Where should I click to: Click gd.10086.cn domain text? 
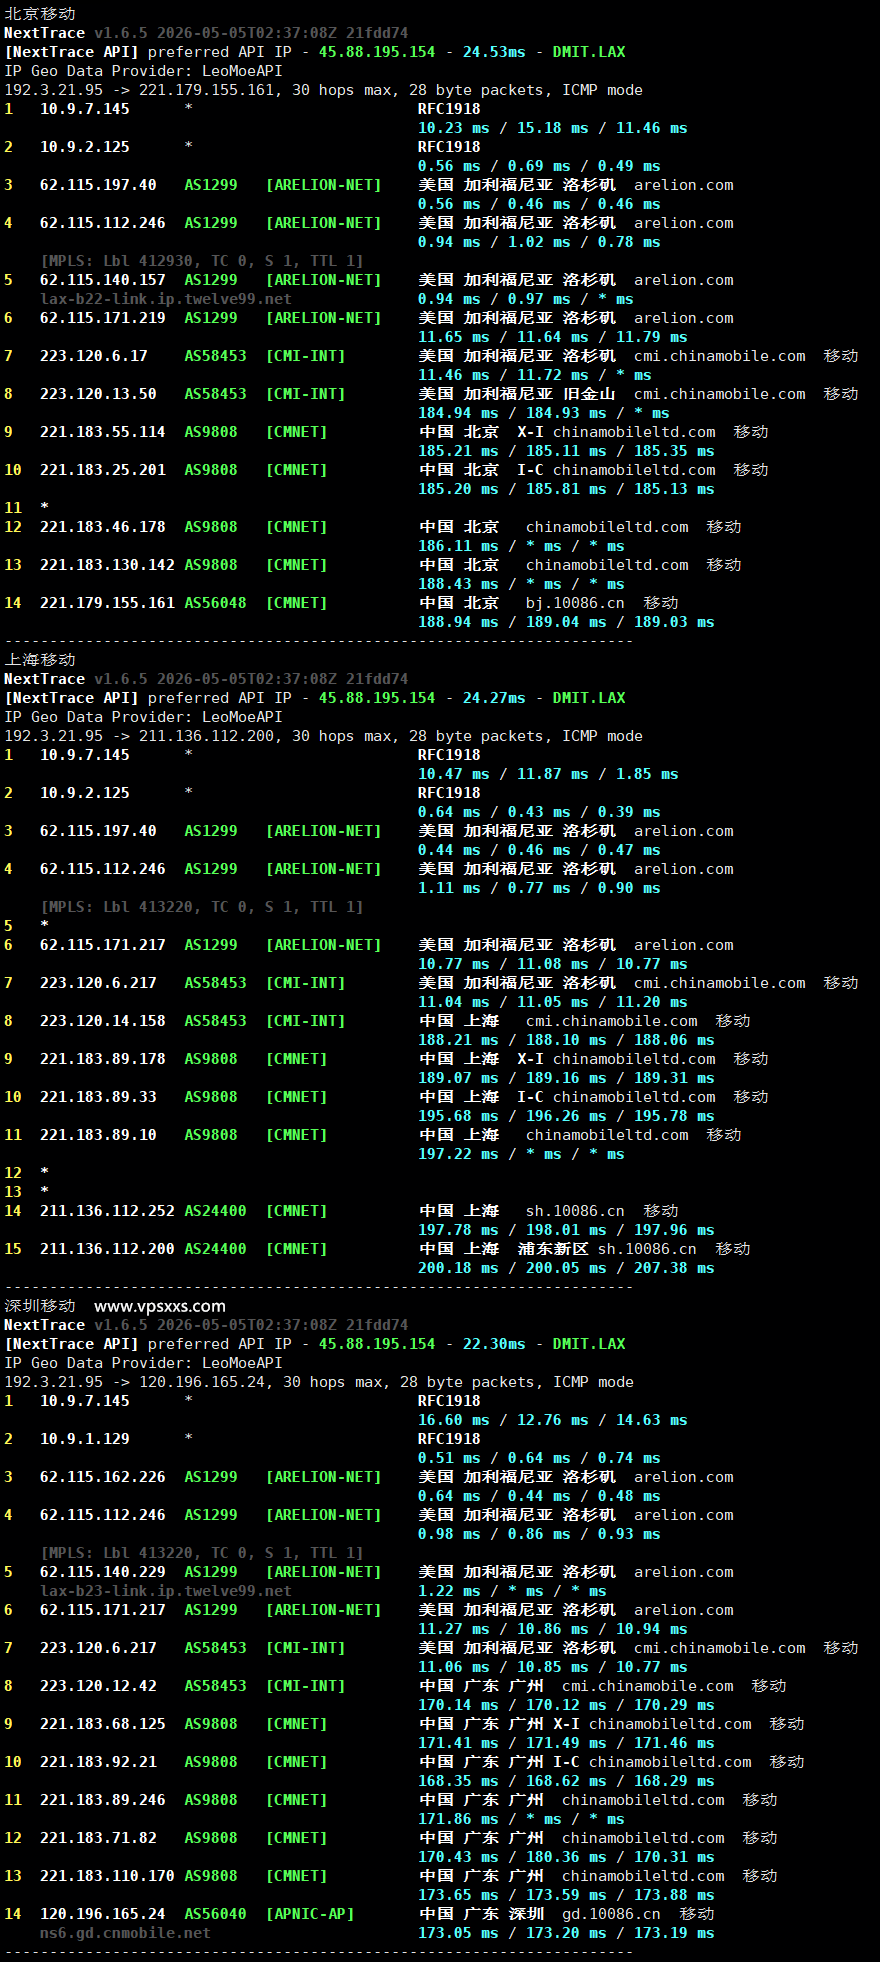point(611,1914)
